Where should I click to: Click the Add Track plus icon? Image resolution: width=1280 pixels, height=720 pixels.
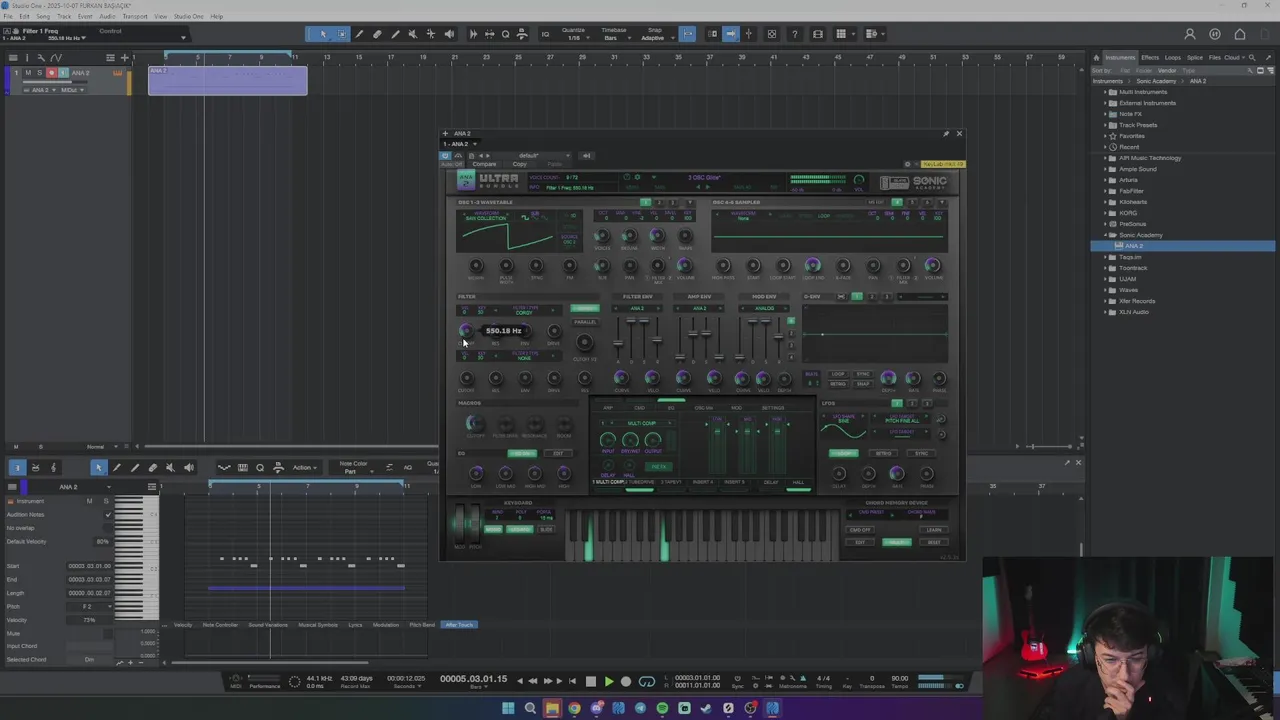pos(124,57)
